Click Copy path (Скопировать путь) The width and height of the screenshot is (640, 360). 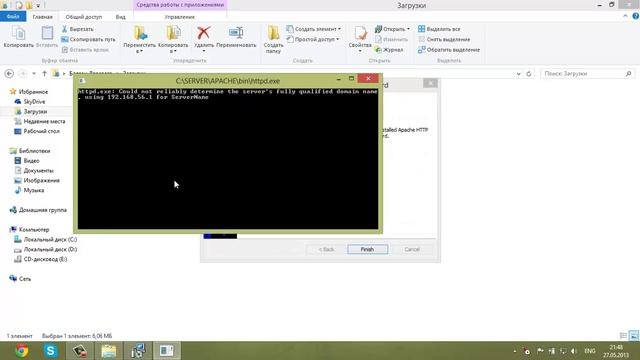point(88,39)
